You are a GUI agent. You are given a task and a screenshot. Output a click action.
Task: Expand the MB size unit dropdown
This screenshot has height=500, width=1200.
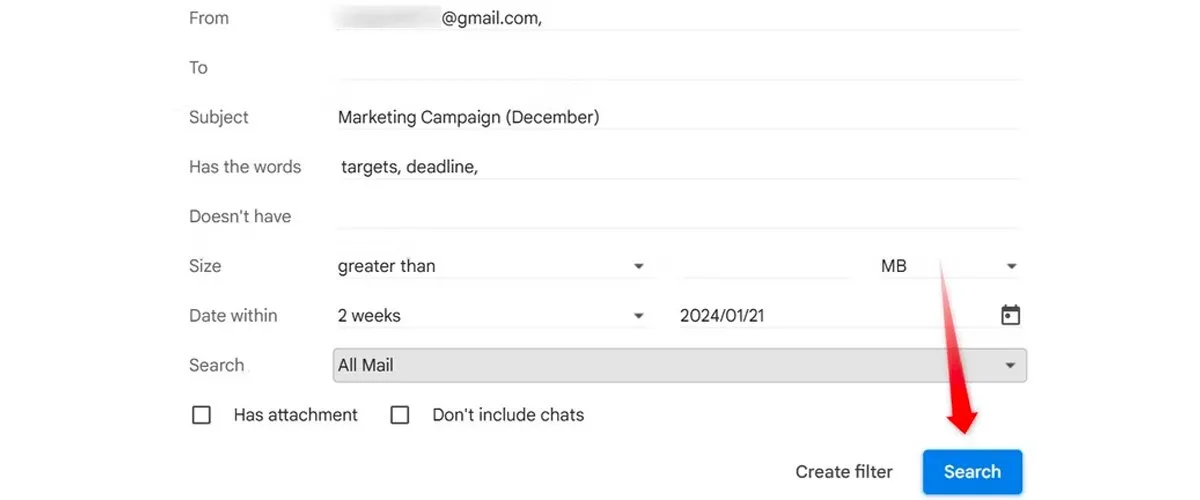pos(947,266)
